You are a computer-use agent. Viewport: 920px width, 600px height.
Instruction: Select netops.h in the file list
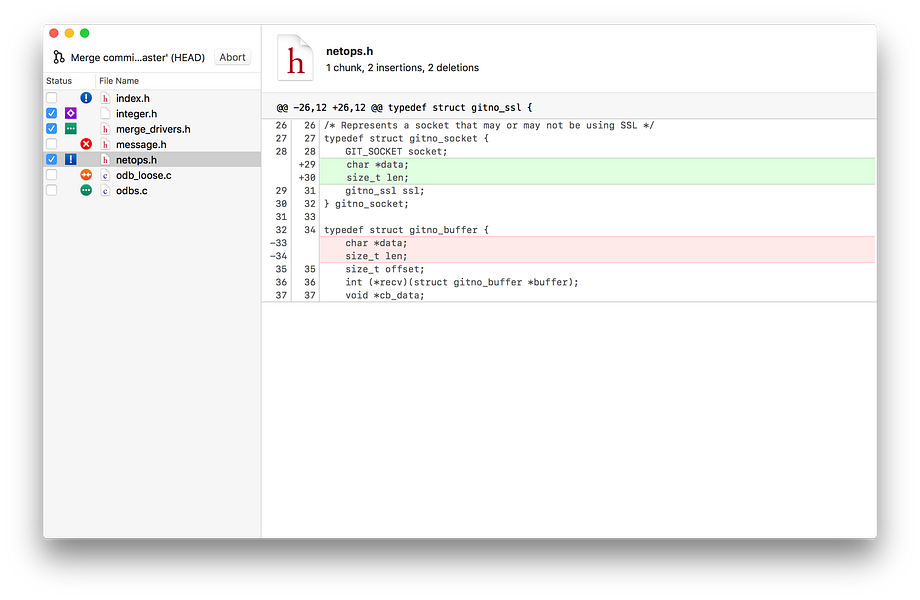coord(152,160)
